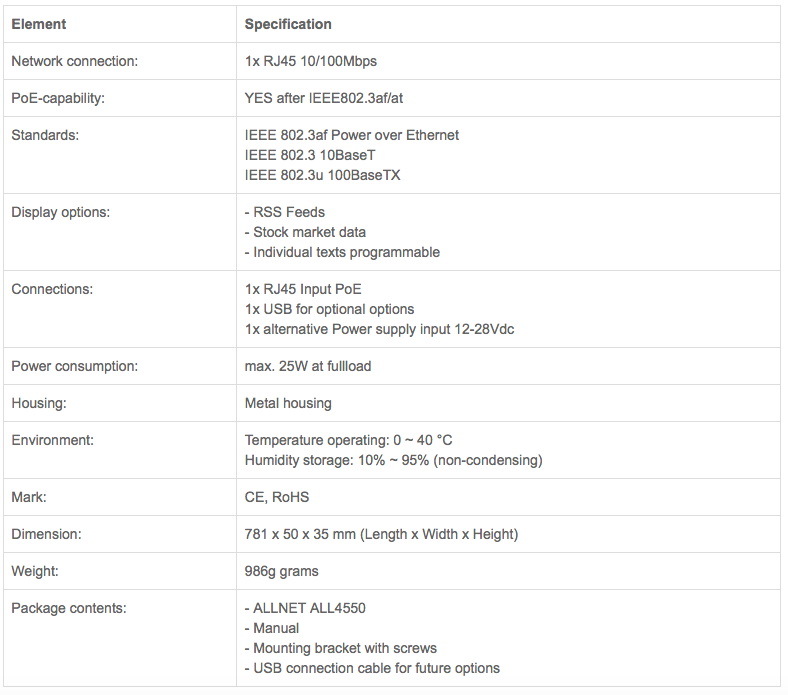Click the 1x USB for optional options line

pyautogui.click(x=330, y=309)
